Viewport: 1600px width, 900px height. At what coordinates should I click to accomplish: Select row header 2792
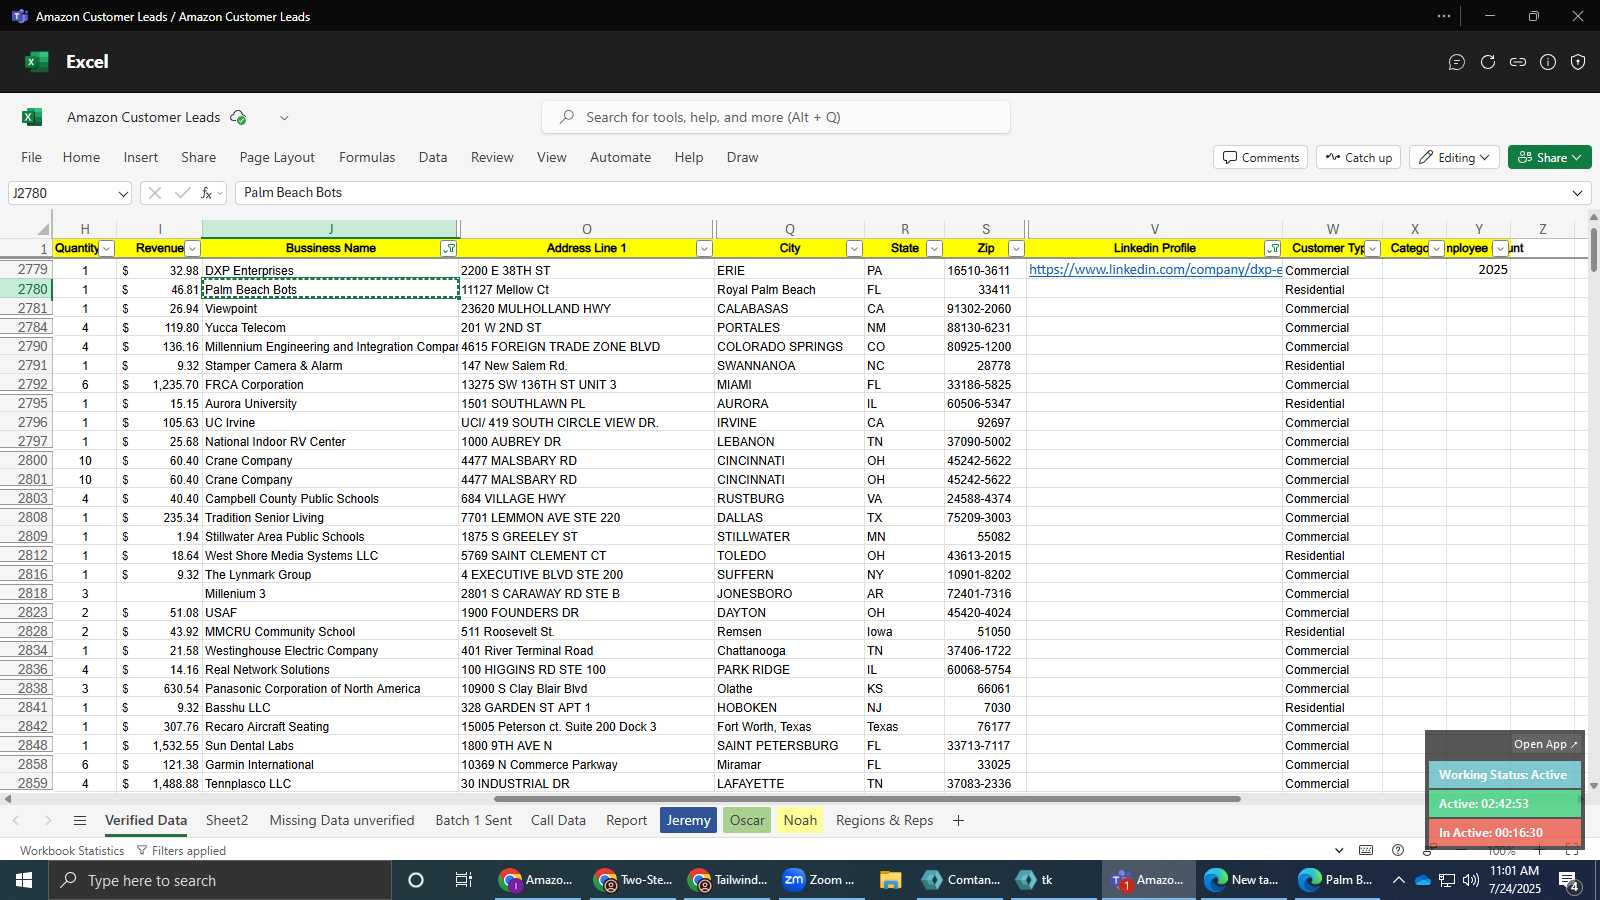click(x=30, y=385)
